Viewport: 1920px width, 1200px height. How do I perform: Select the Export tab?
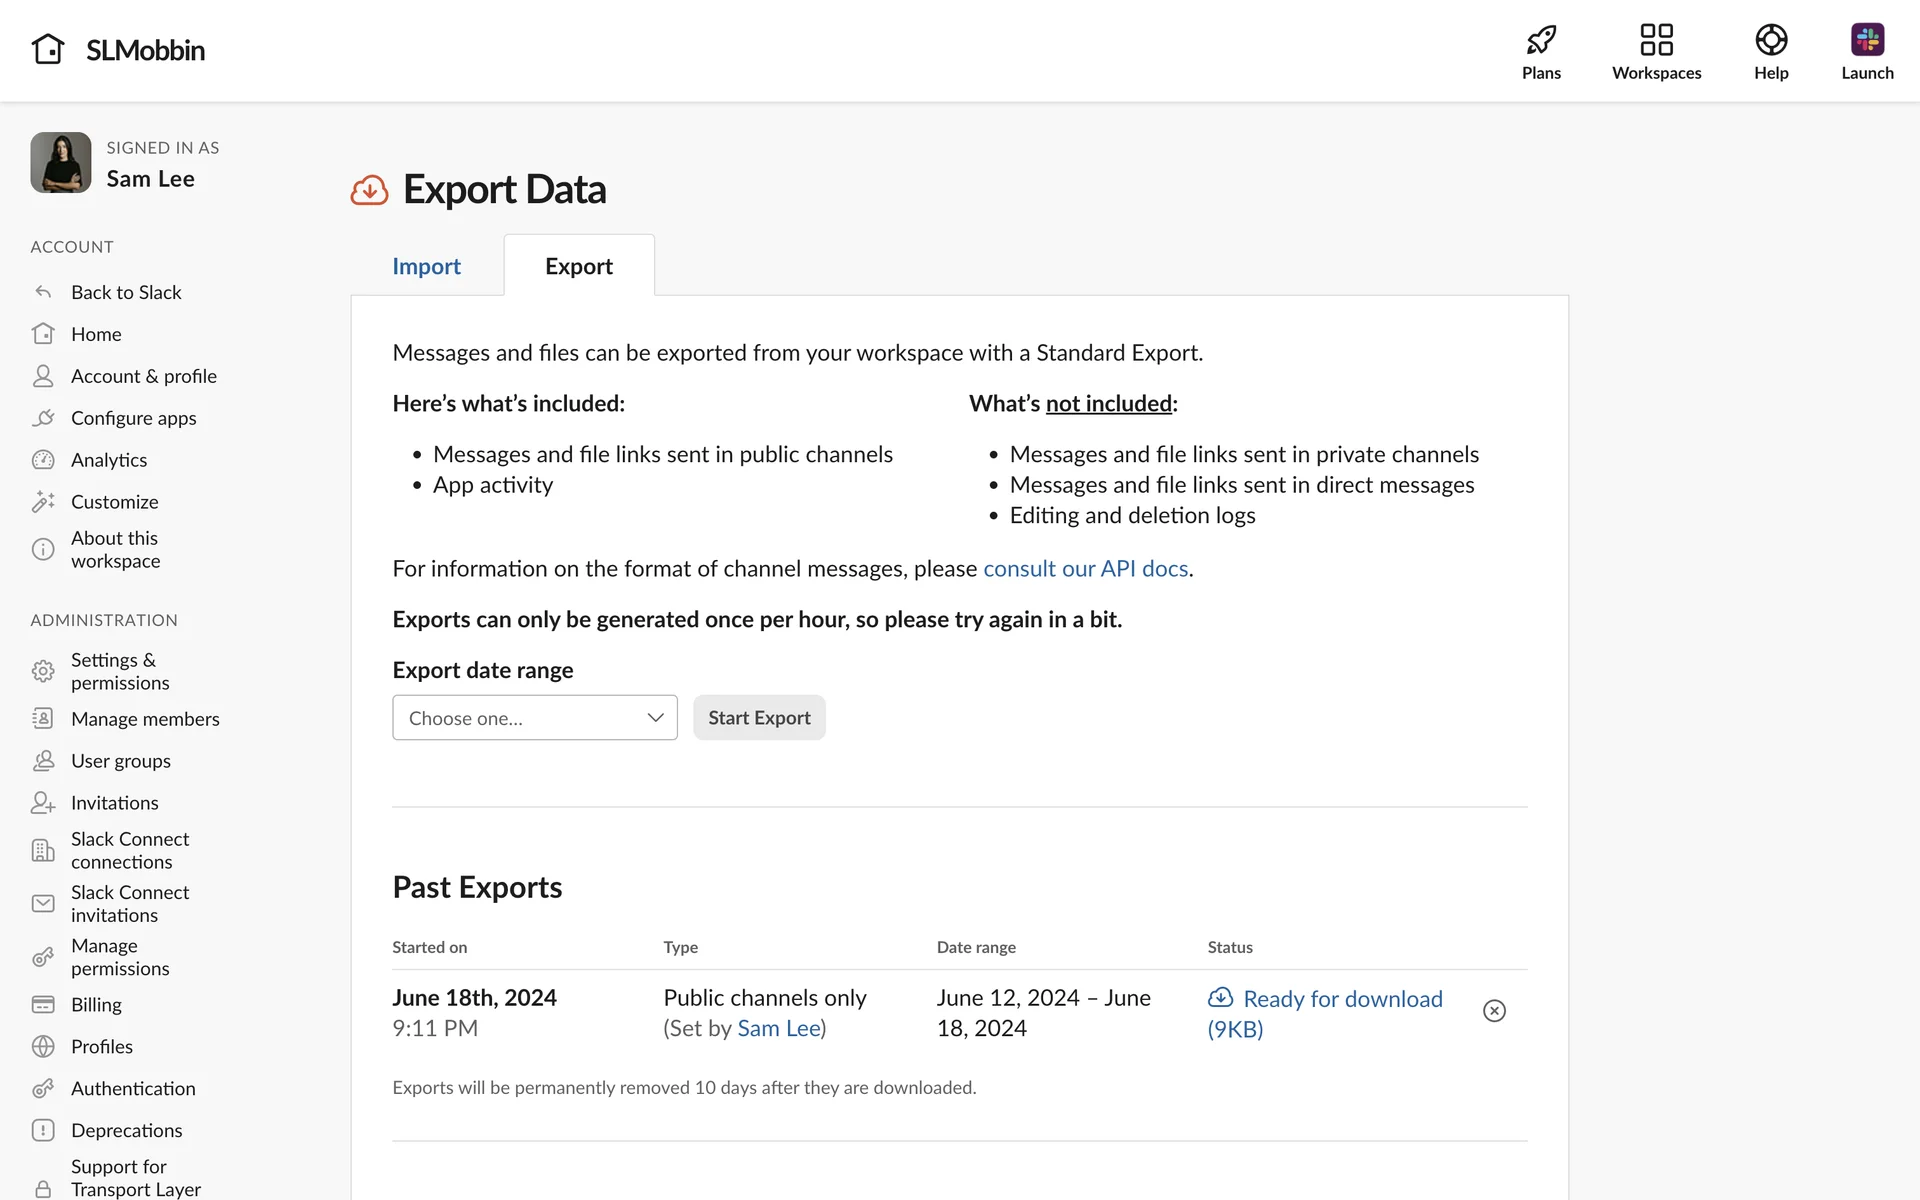(x=579, y=266)
